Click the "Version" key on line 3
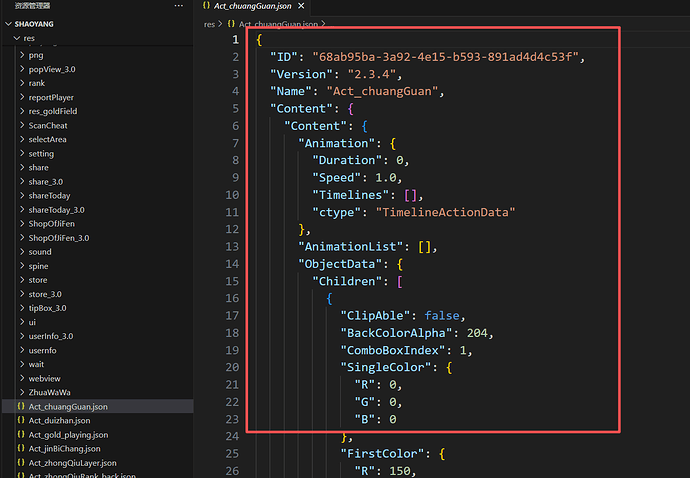This screenshot has height=478, width=690. (x=301, y=74)
